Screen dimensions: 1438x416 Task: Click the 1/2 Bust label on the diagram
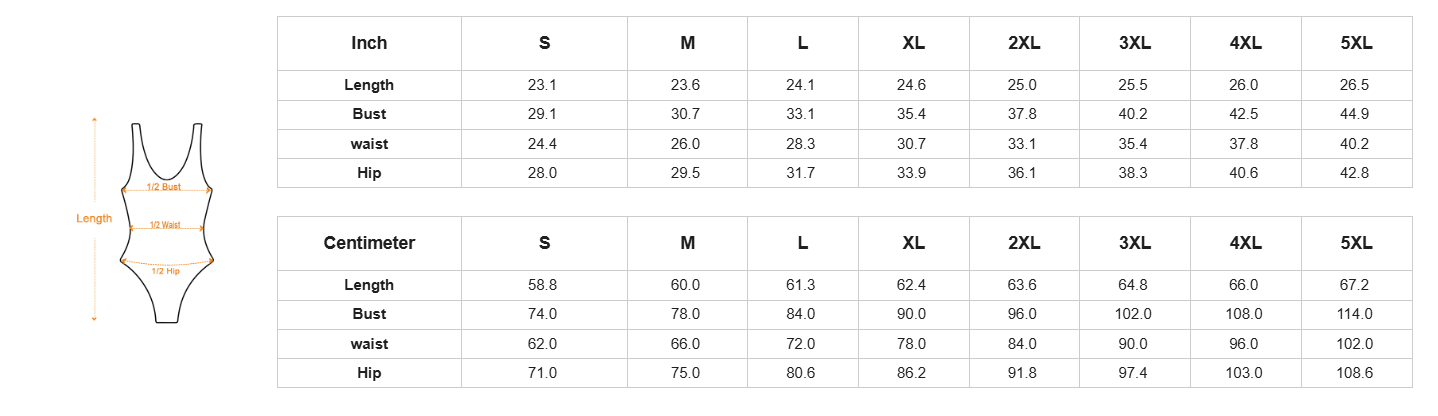164,187
